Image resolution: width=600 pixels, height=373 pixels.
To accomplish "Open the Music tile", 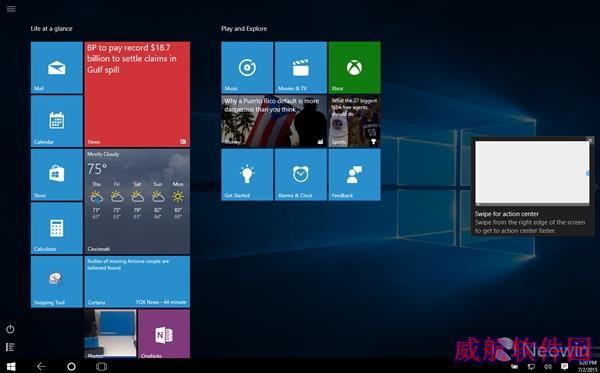I will click(247, 67).
